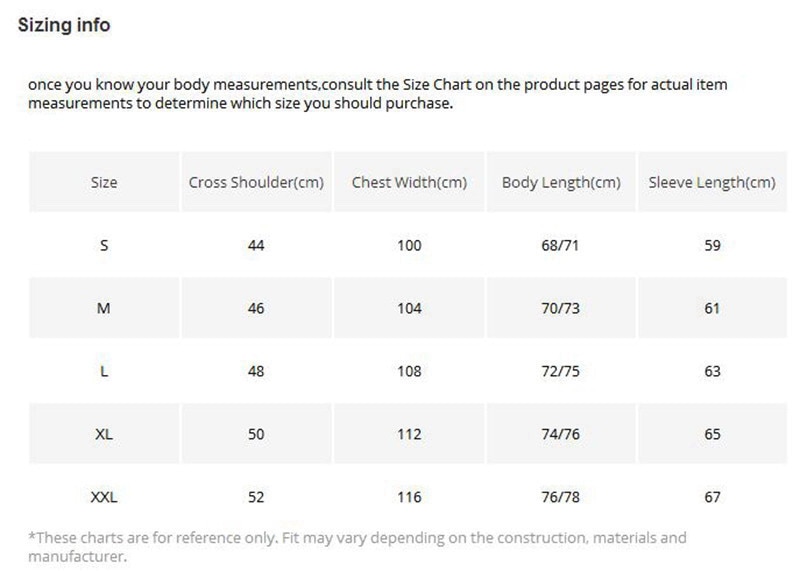Click the L size row label
This screenshot has height=571, width=800.
[x=104, y=371]
